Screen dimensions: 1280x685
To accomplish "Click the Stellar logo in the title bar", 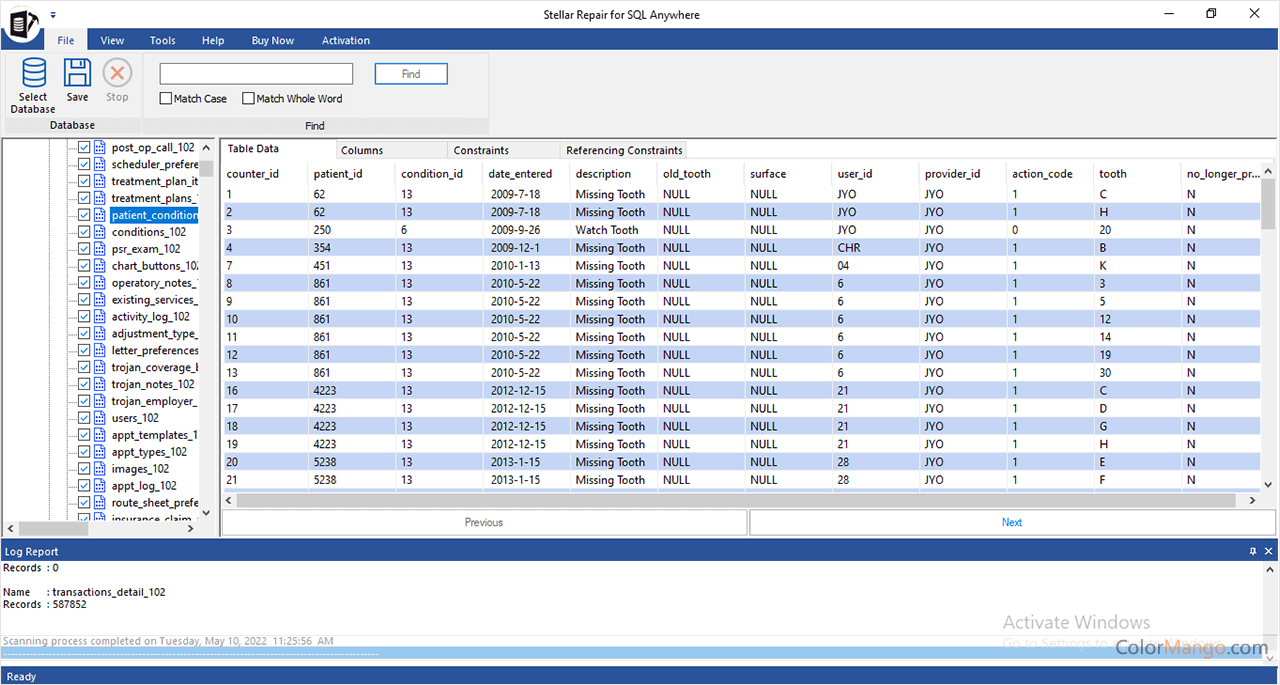I will coord(21,25).
